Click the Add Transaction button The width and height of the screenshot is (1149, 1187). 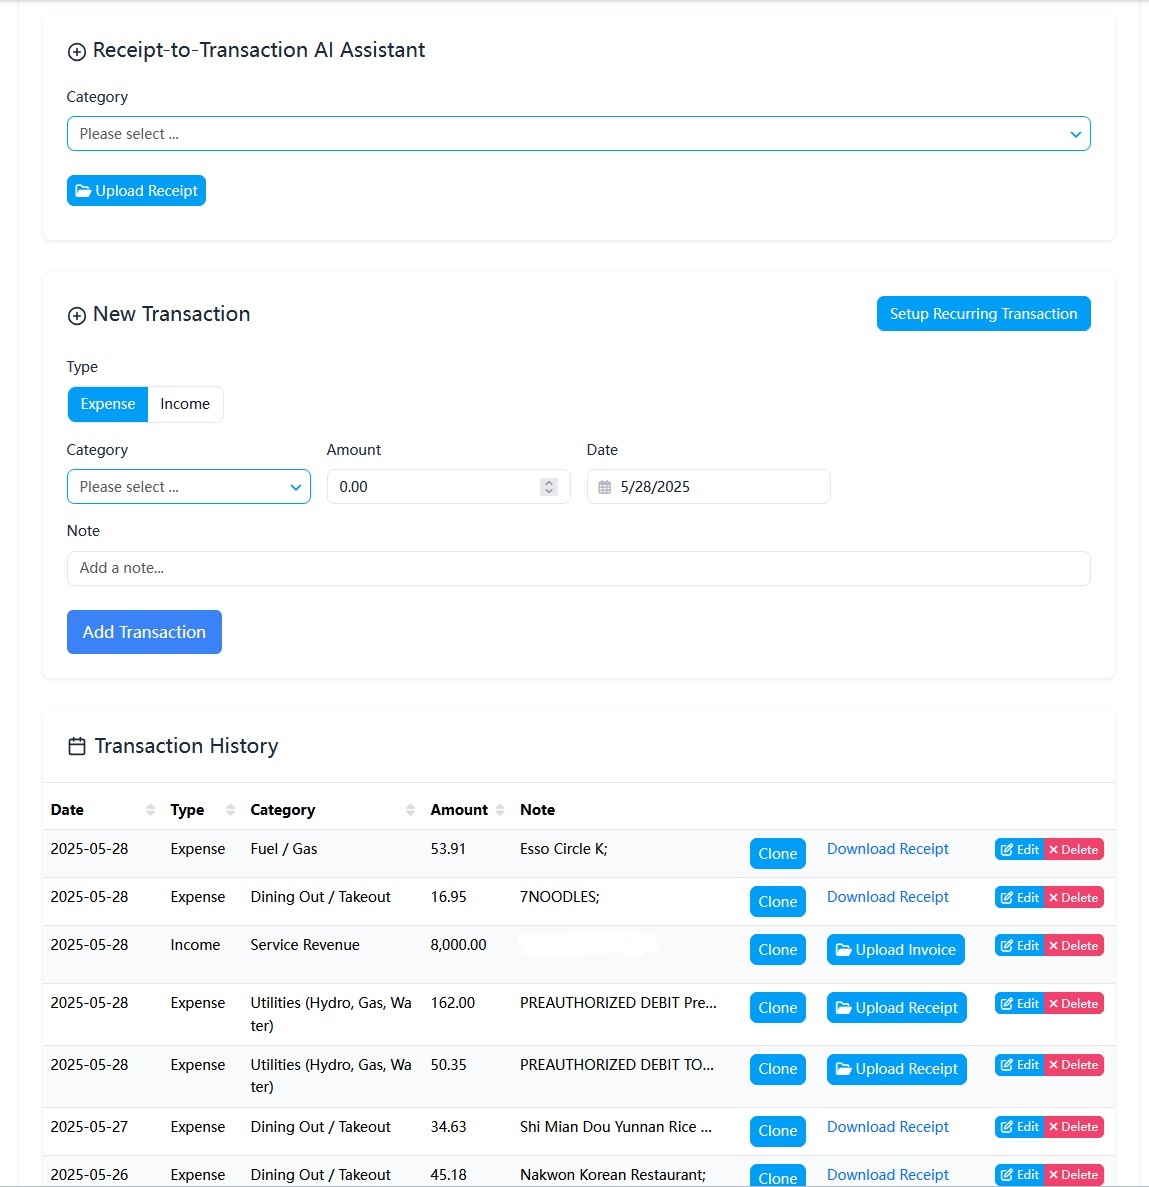[144, 632]
